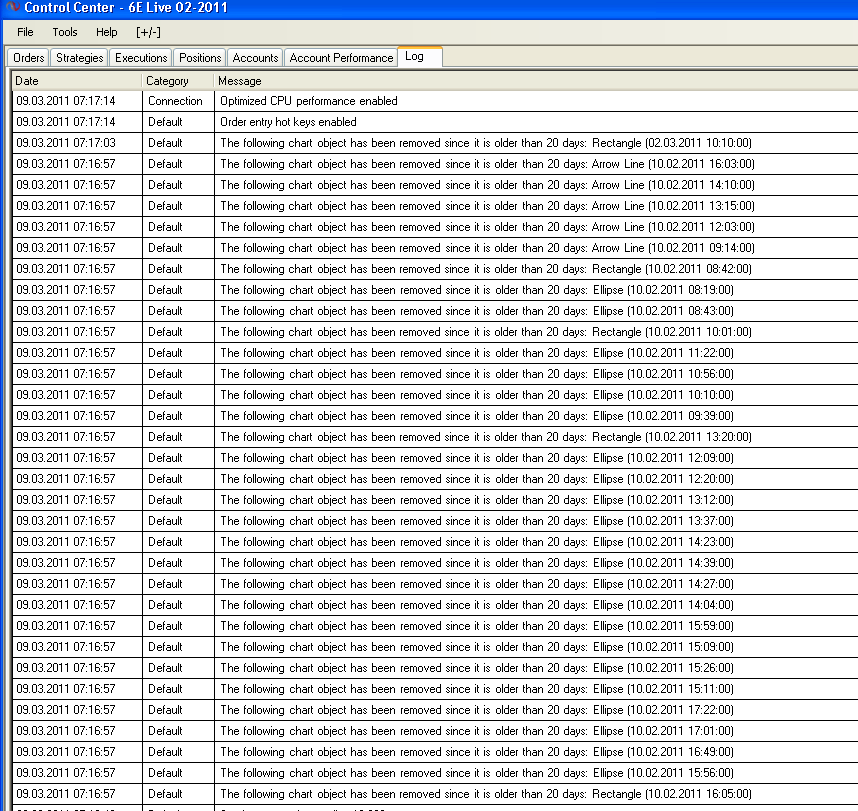Select log row for Arrow Line (10.02.2011 12:03:00)
This screenshot has width=858, height=811.
435,227
